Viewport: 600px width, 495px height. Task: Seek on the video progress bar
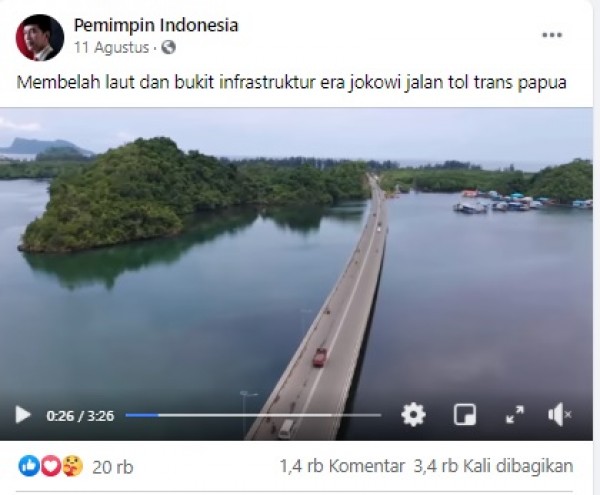253,415
